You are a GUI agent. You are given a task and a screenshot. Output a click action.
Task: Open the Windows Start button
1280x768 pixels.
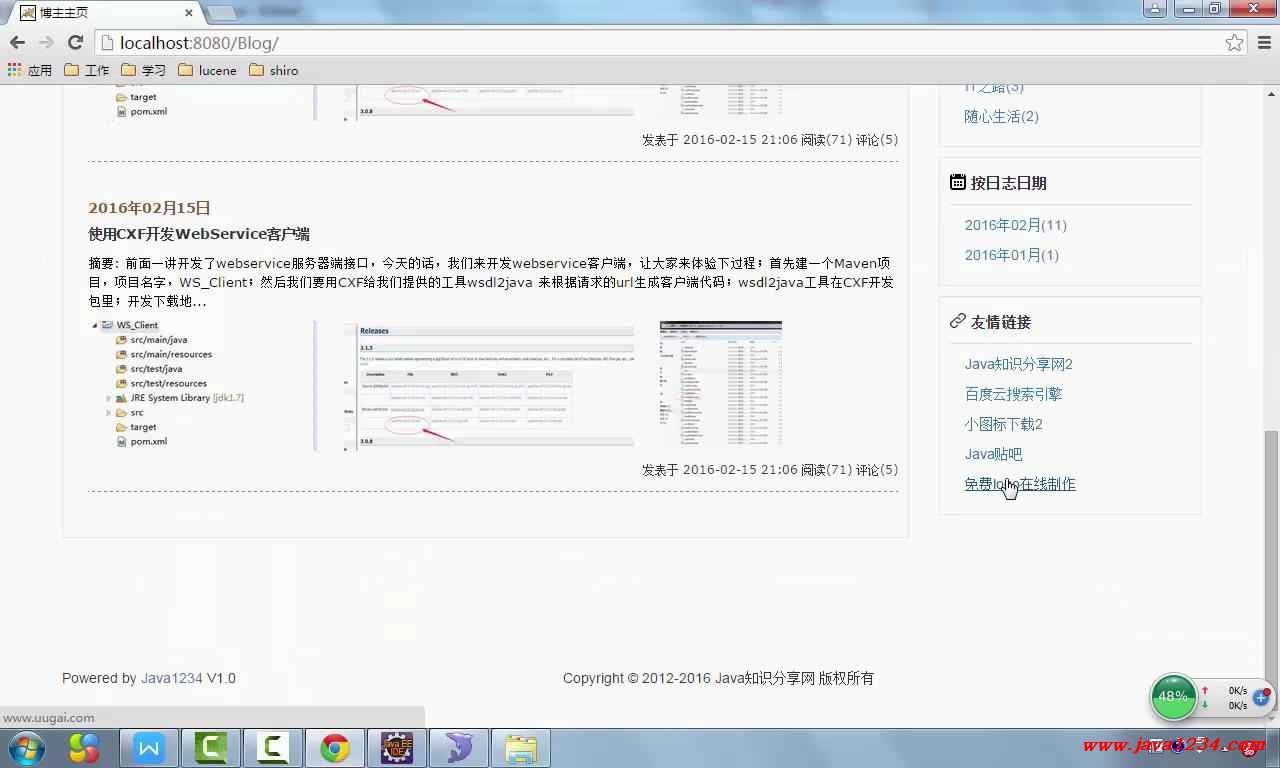[x=26, y=748]
